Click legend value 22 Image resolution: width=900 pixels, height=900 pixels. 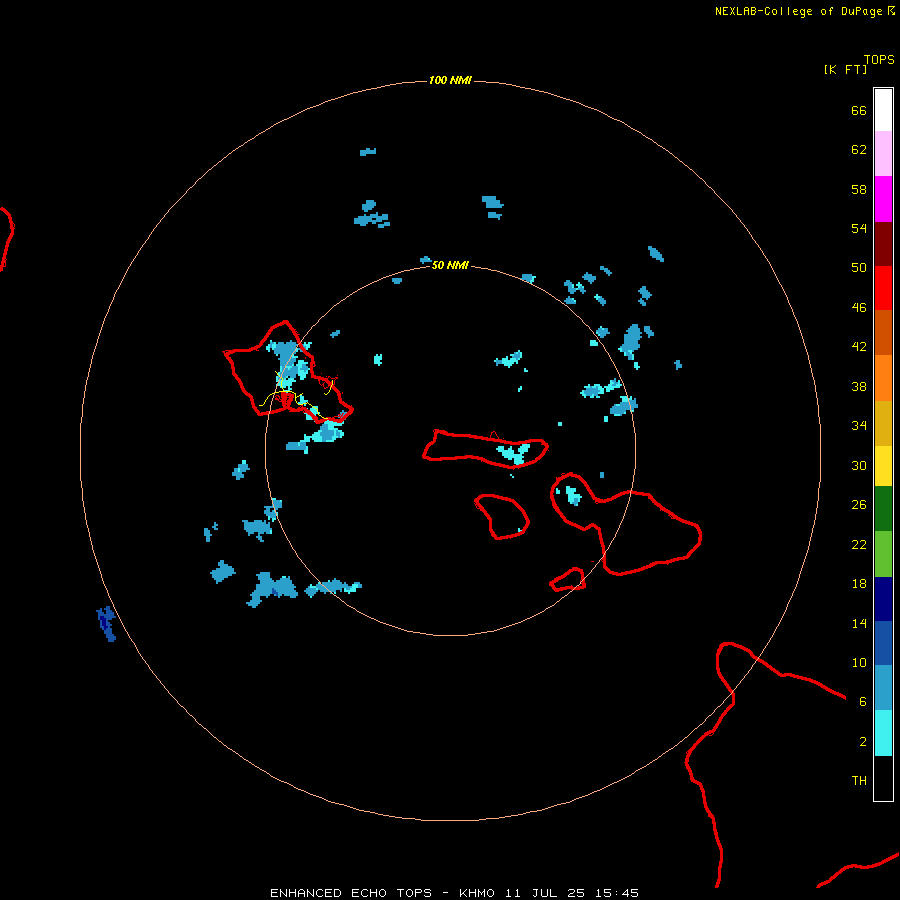(x=859, y=545)
